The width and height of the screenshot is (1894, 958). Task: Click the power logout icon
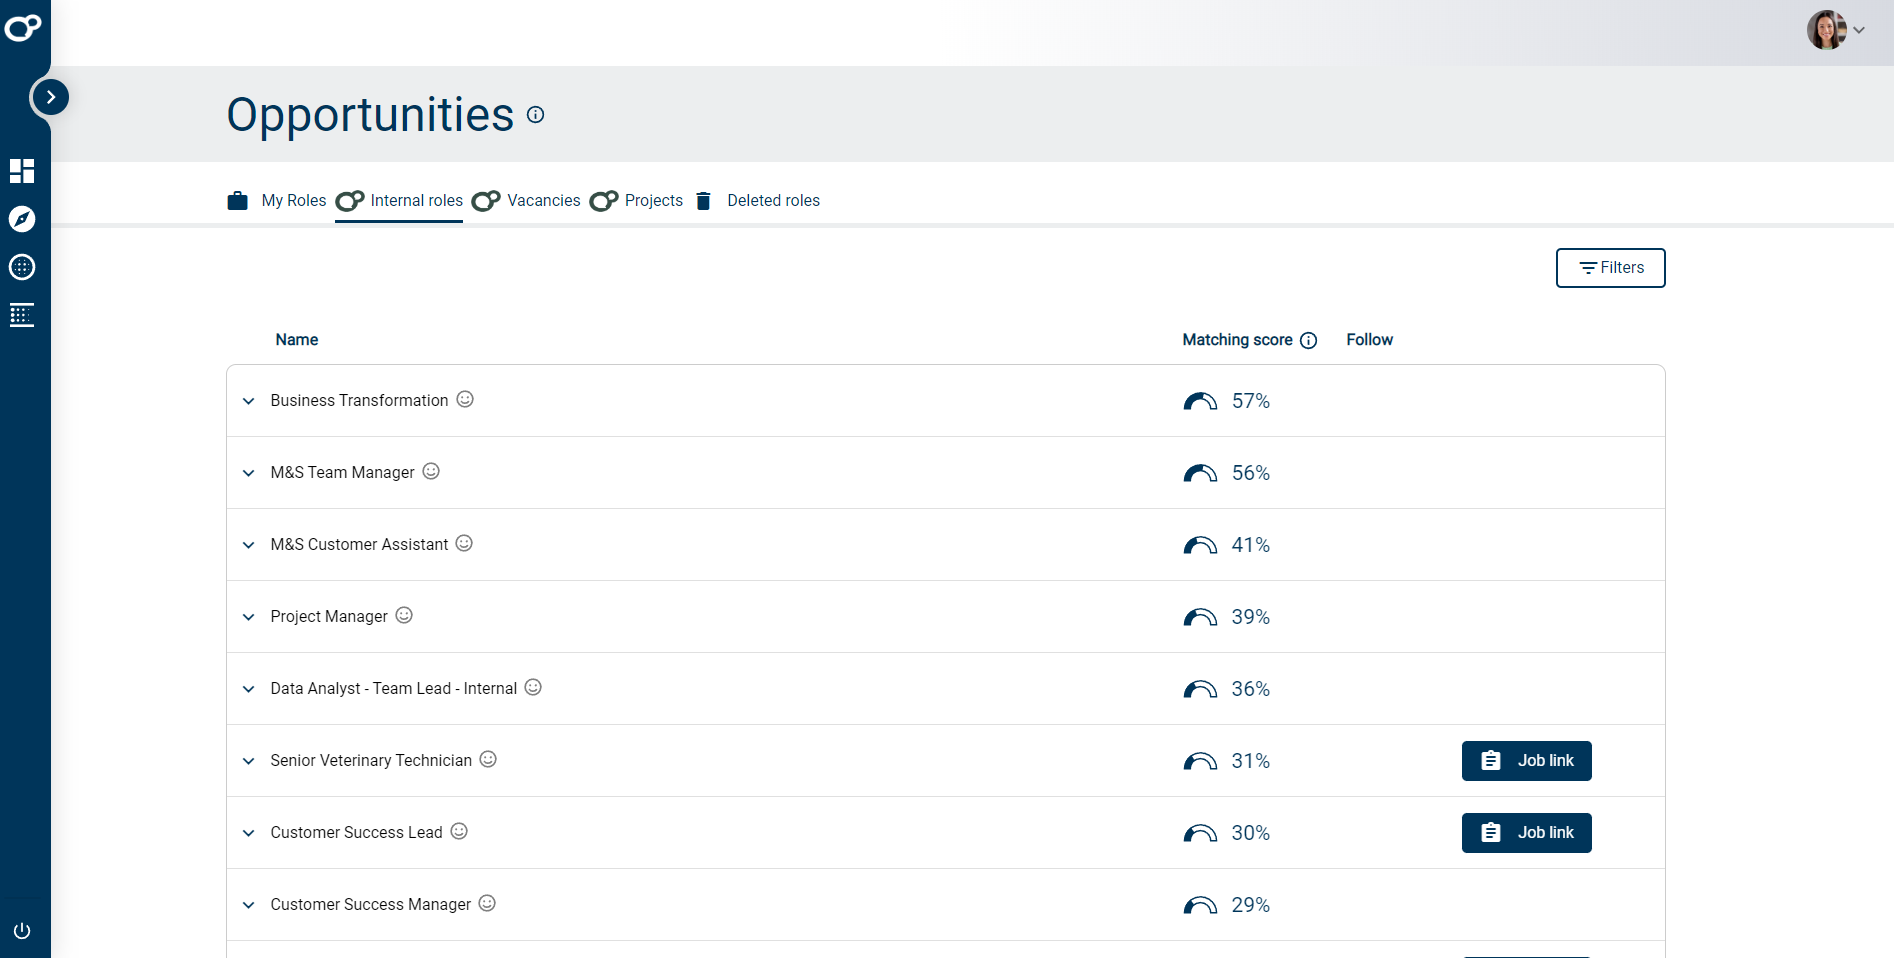[x=22, y=931]
